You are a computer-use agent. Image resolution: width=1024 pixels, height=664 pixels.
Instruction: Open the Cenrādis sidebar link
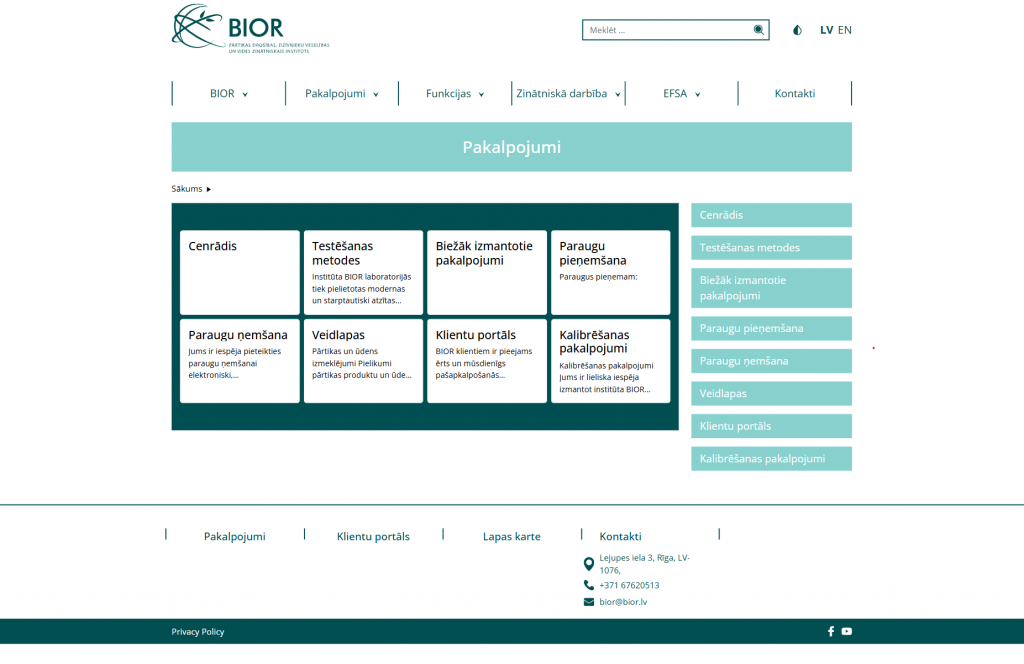(x=771, y=215)
